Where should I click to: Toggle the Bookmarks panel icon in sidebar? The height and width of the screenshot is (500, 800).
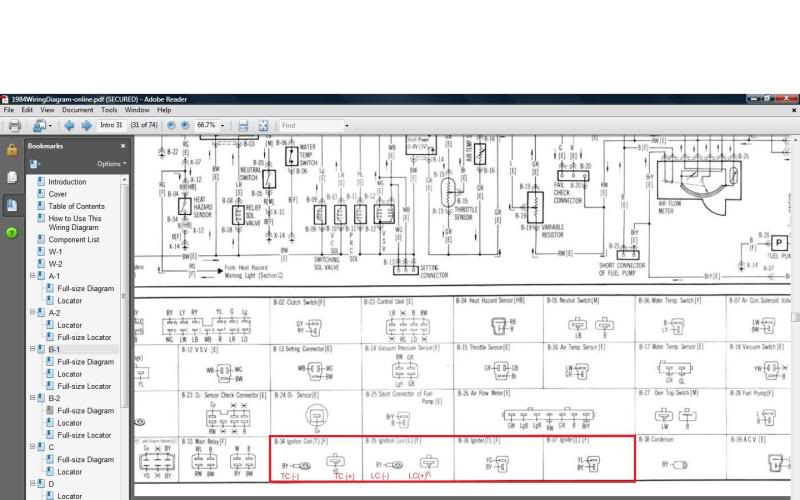click(x=11, y=205)
